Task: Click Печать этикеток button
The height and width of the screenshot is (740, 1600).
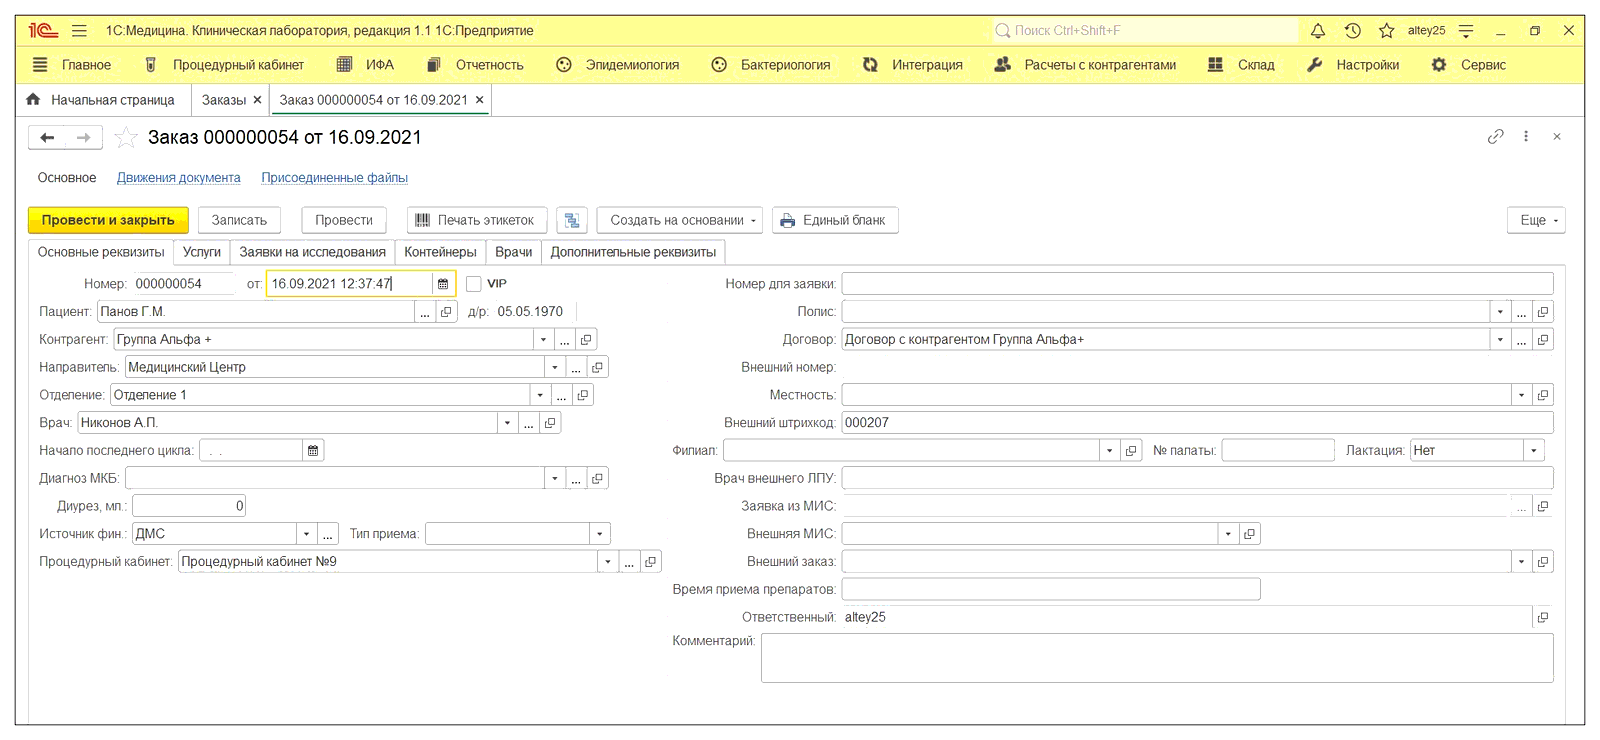Action: click(477, 220)
